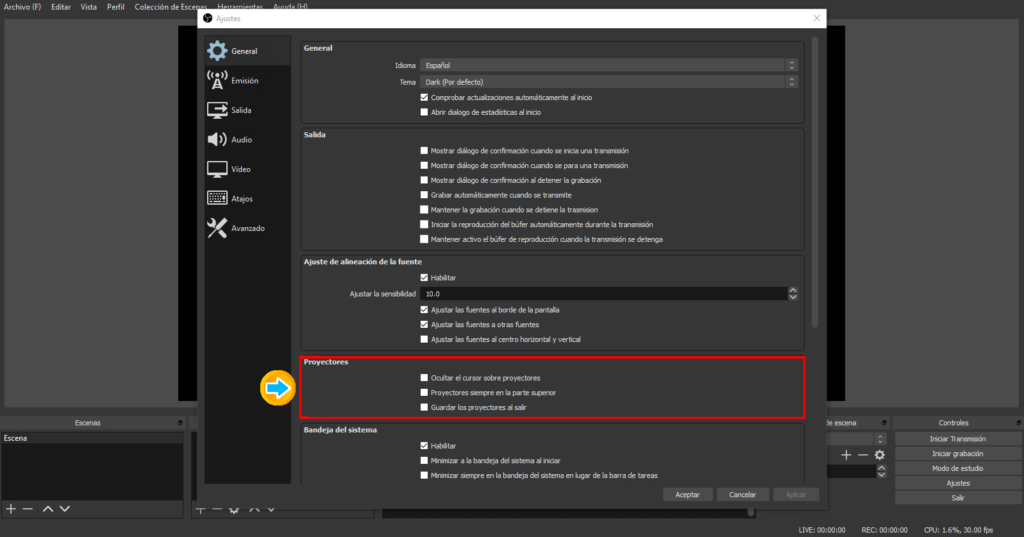Increase Ajustar la sensibilidad value
The image size is (1024, 537).
(x=793, y=291)
